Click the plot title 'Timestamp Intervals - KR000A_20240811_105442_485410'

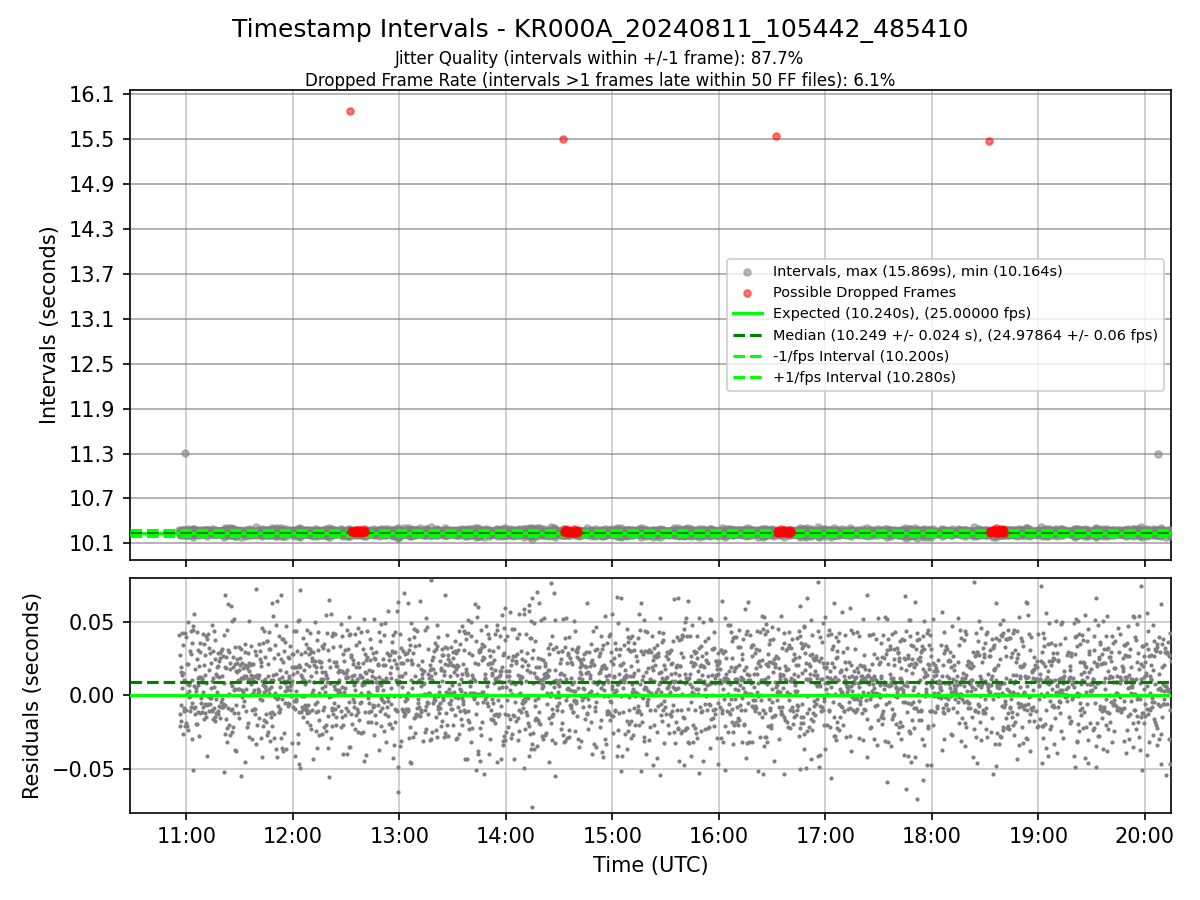pyautogui.click(x=600, y=29)
